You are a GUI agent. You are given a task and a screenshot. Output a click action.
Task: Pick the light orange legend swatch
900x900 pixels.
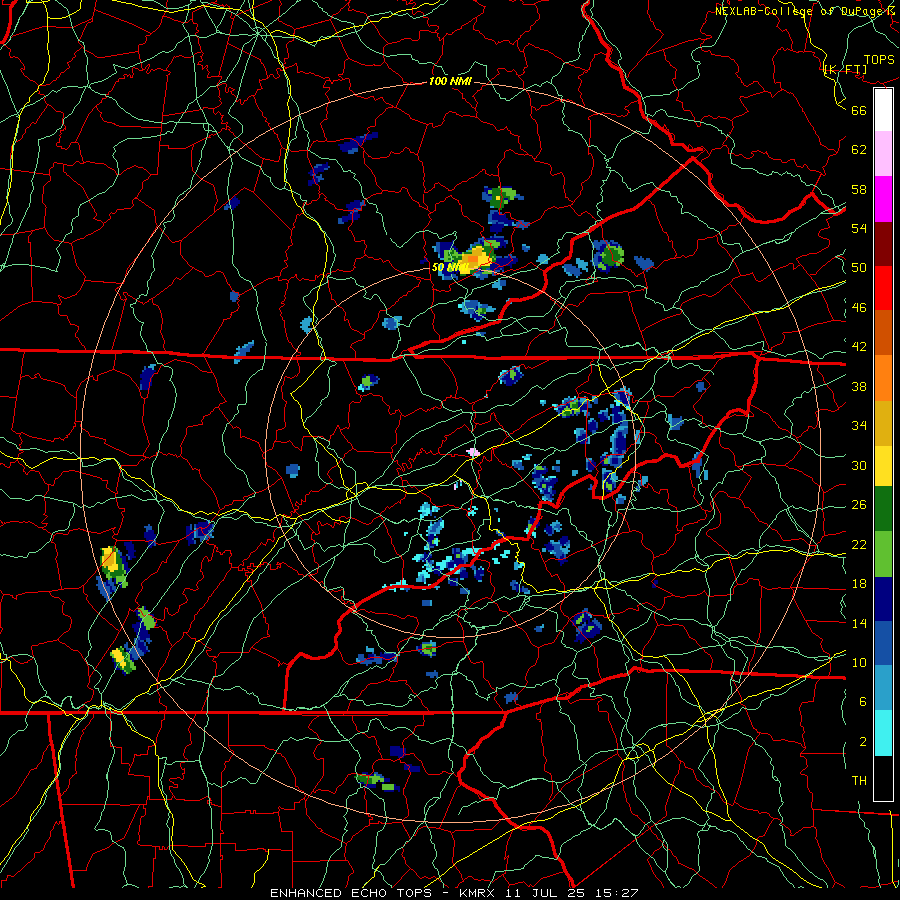[x=883, y=377]
